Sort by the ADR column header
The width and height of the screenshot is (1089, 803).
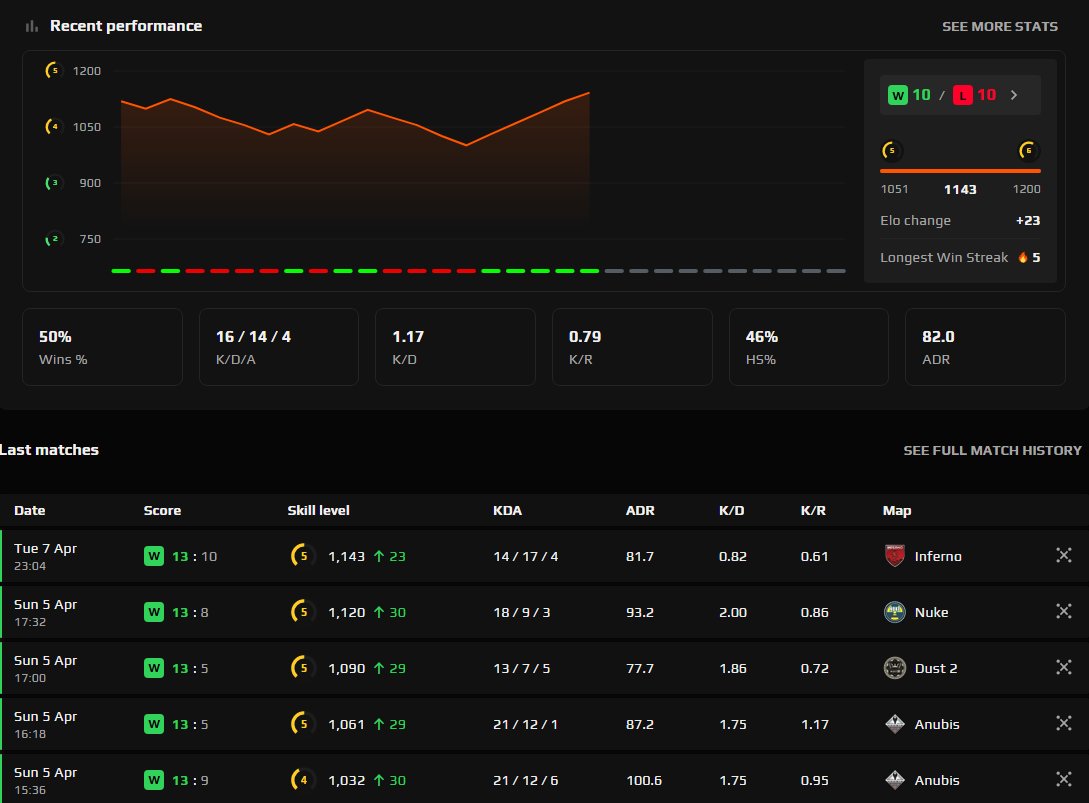pos(640,511)
